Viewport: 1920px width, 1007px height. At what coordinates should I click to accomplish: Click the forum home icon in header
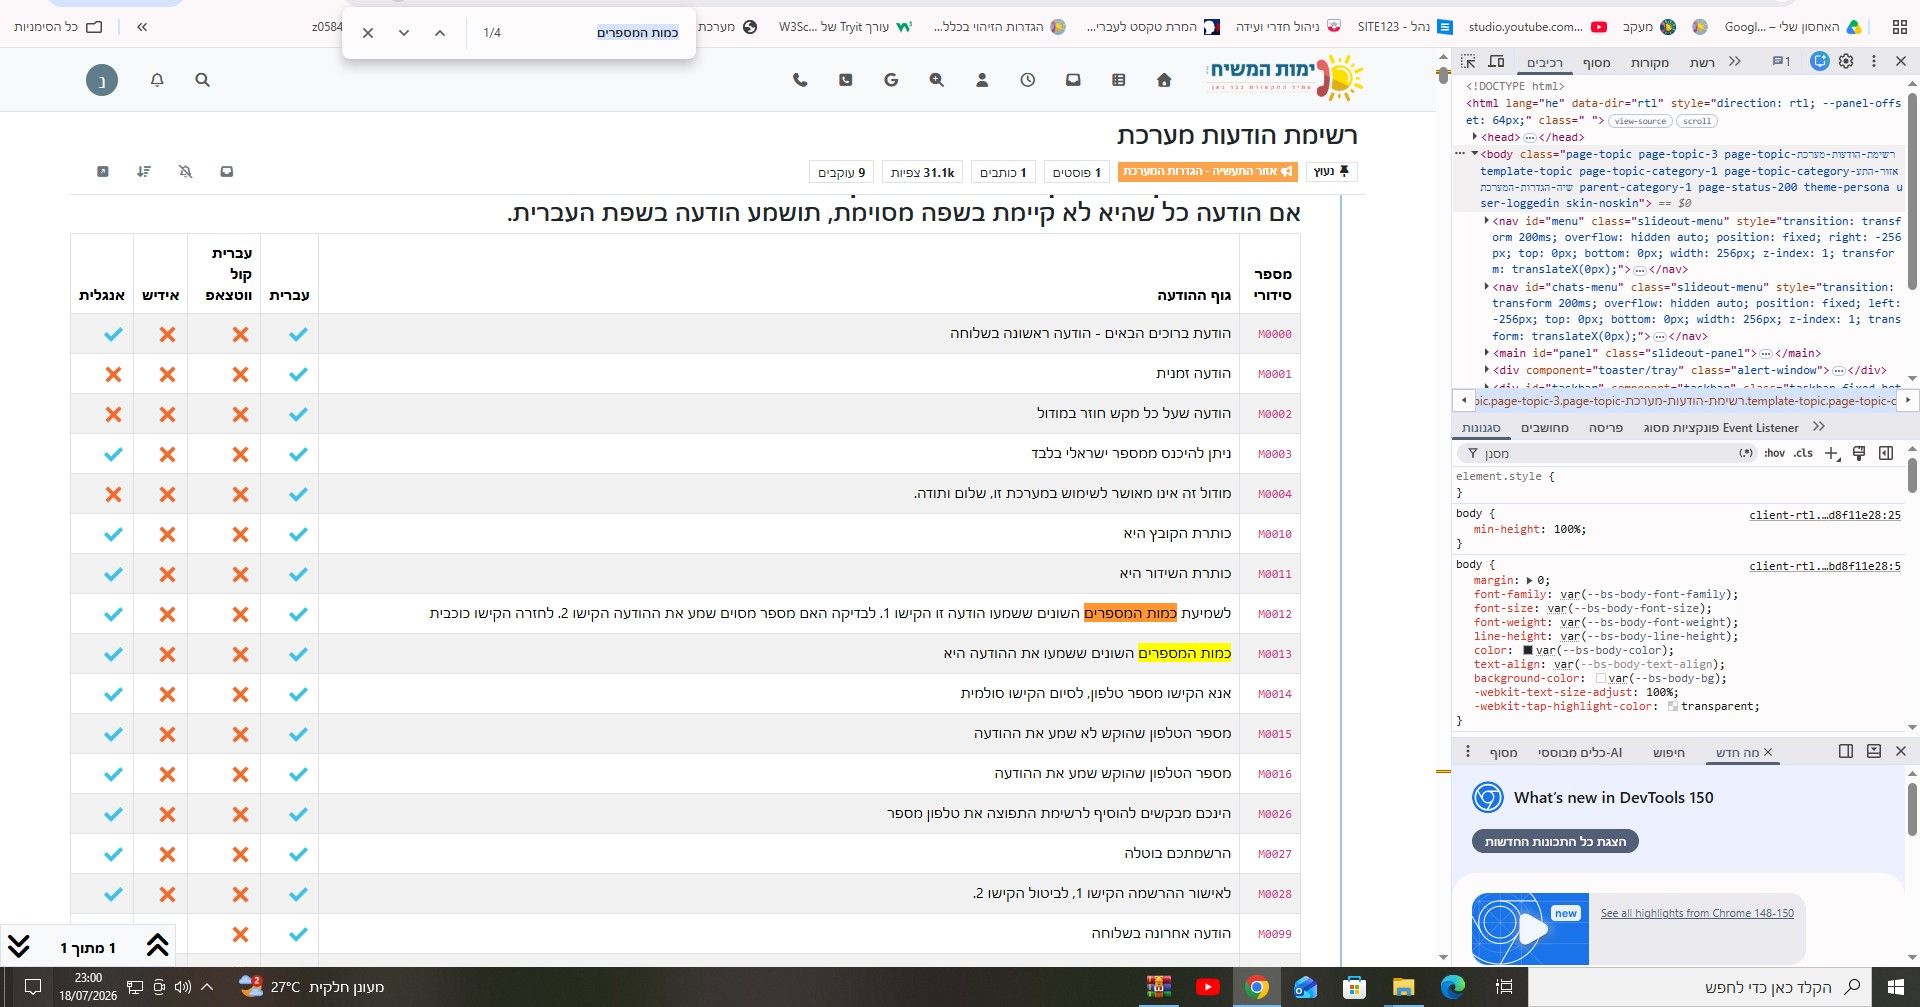(1164, 80)
